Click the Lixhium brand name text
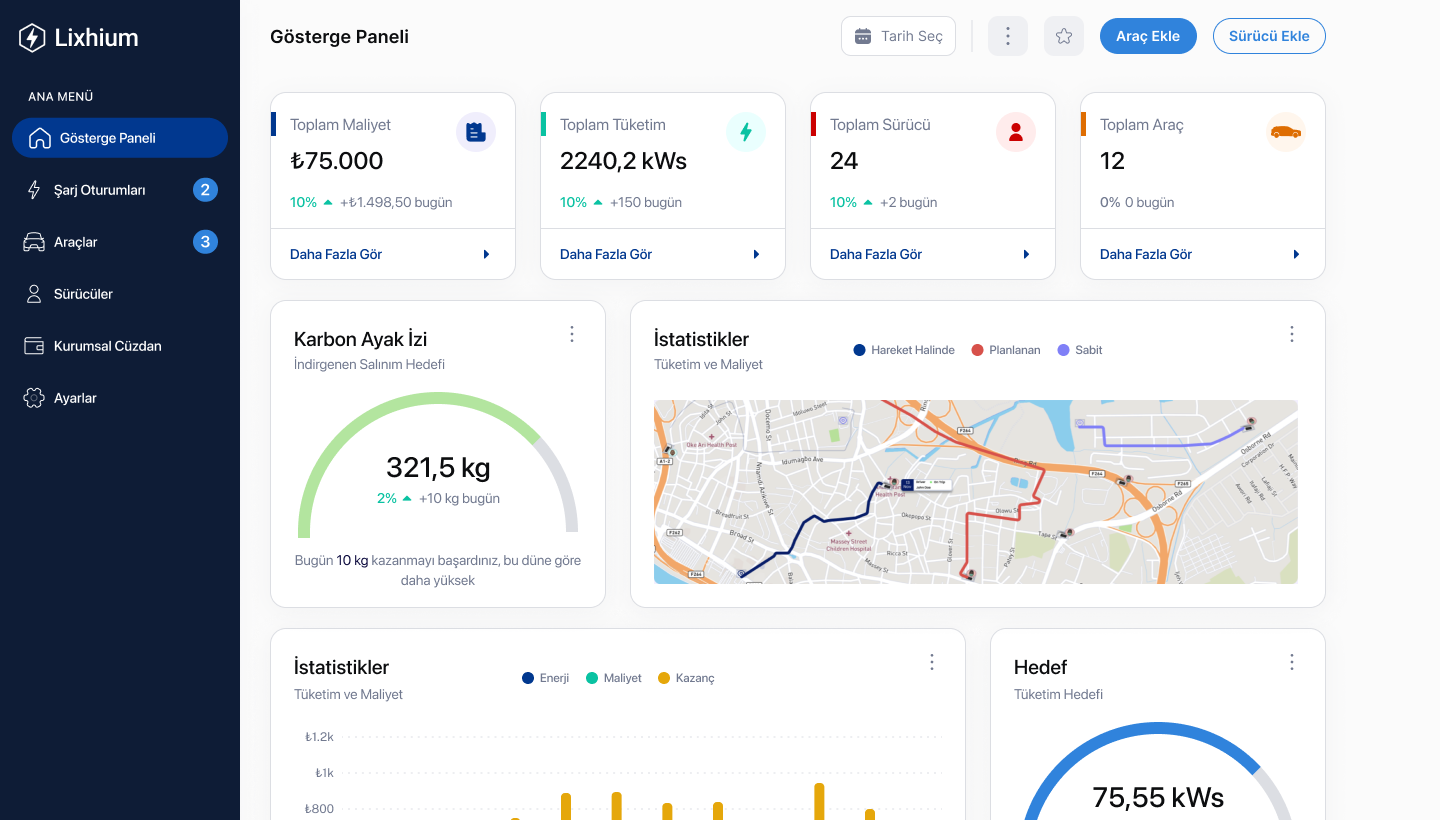This screenshot has height=820, width=1440. click(97, 38)
